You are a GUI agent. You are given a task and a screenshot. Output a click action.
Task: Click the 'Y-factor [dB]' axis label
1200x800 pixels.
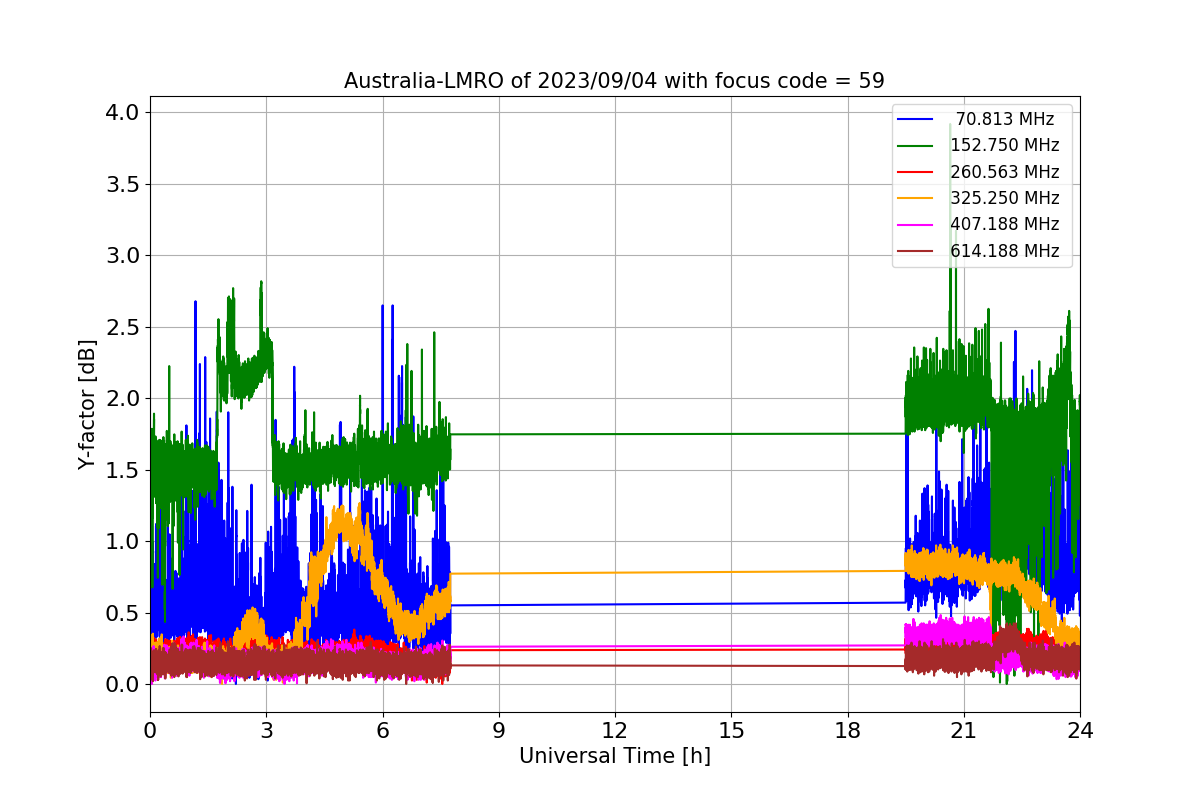88,405
